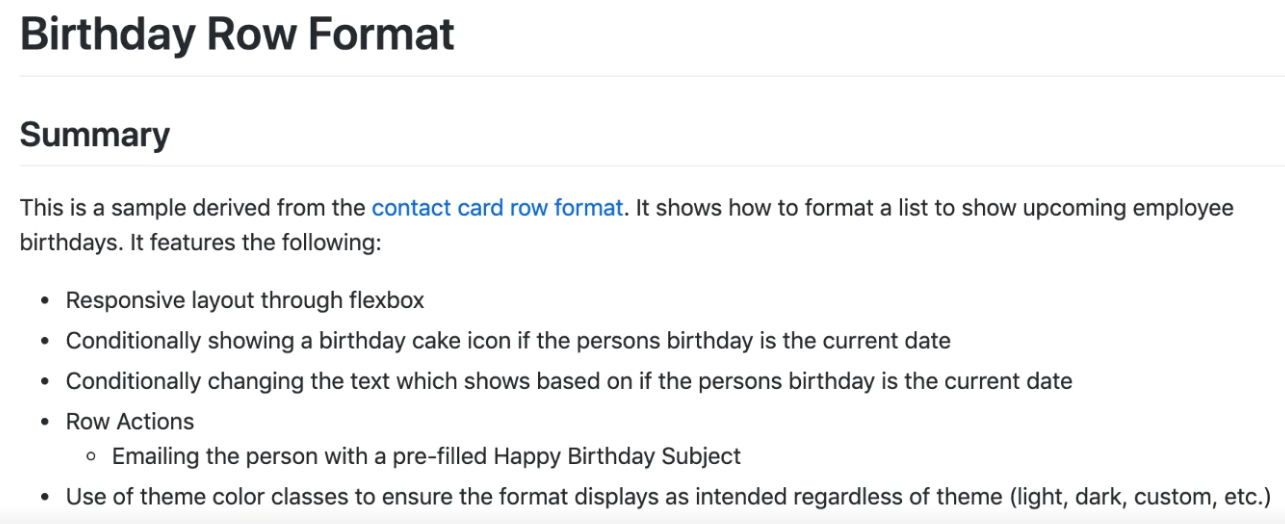Click the intro sentence starting 'This is a sample'

click(626, 208)
